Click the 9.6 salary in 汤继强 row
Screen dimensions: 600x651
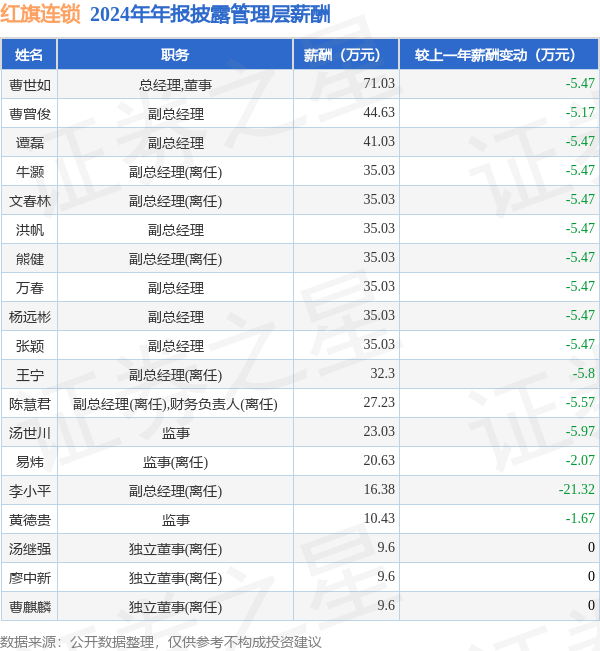[386, 548]
